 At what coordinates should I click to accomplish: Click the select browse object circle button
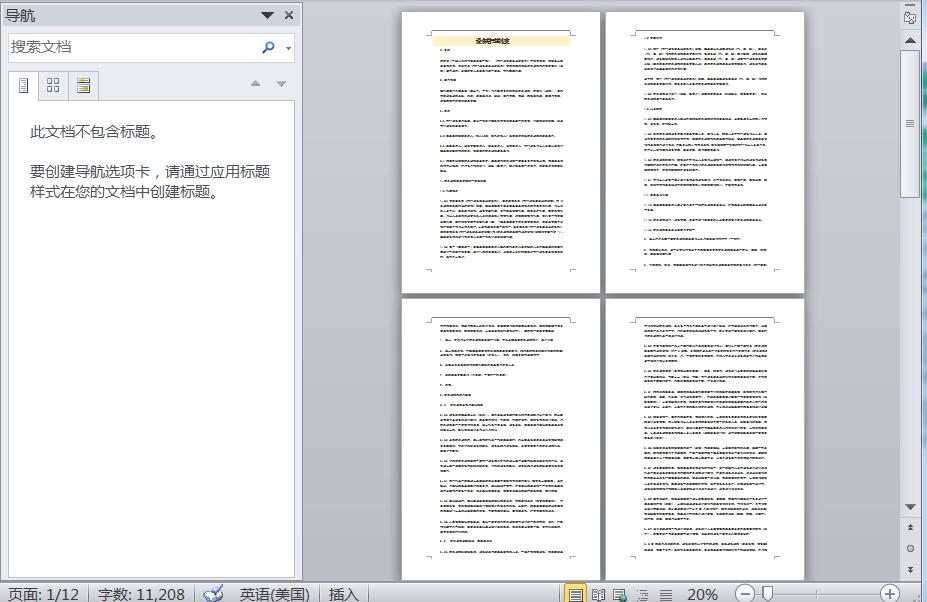click(x=910, y=548)
